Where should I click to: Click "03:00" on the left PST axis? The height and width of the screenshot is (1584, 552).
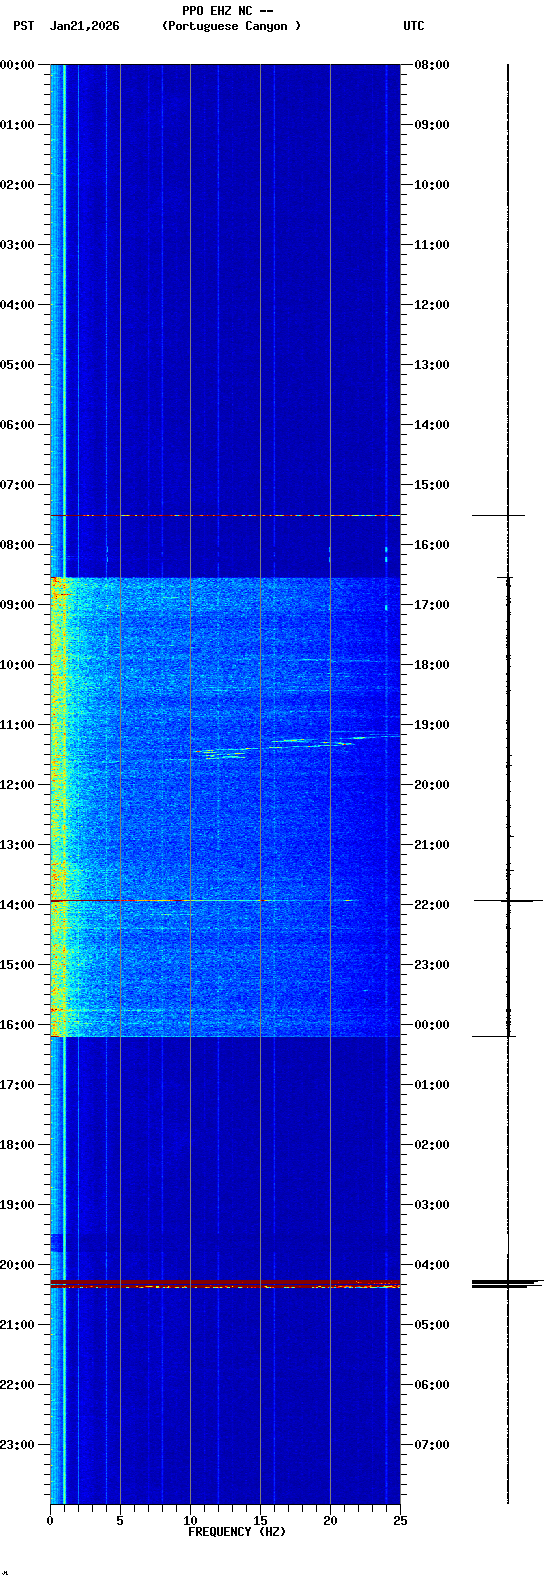click(17, 245)
